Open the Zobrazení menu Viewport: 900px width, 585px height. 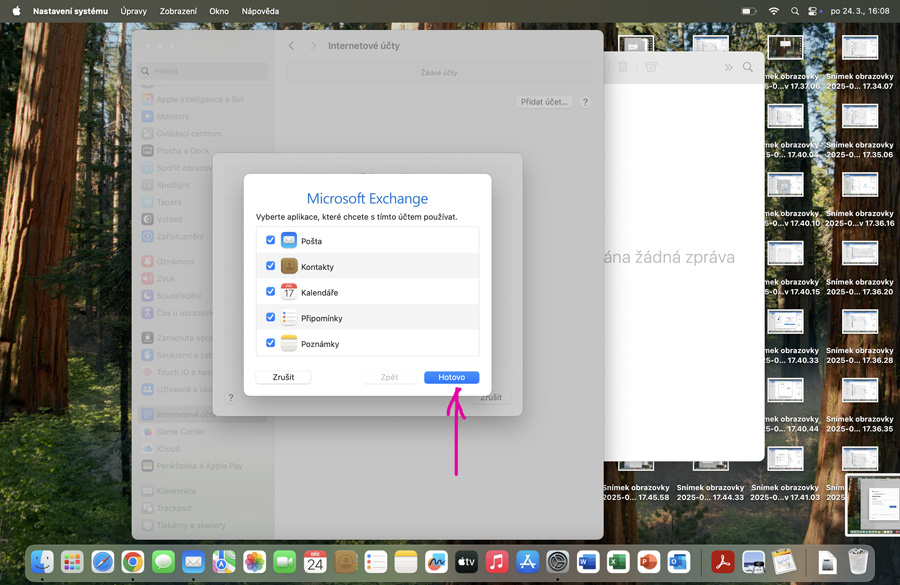(x=178, y=11)
